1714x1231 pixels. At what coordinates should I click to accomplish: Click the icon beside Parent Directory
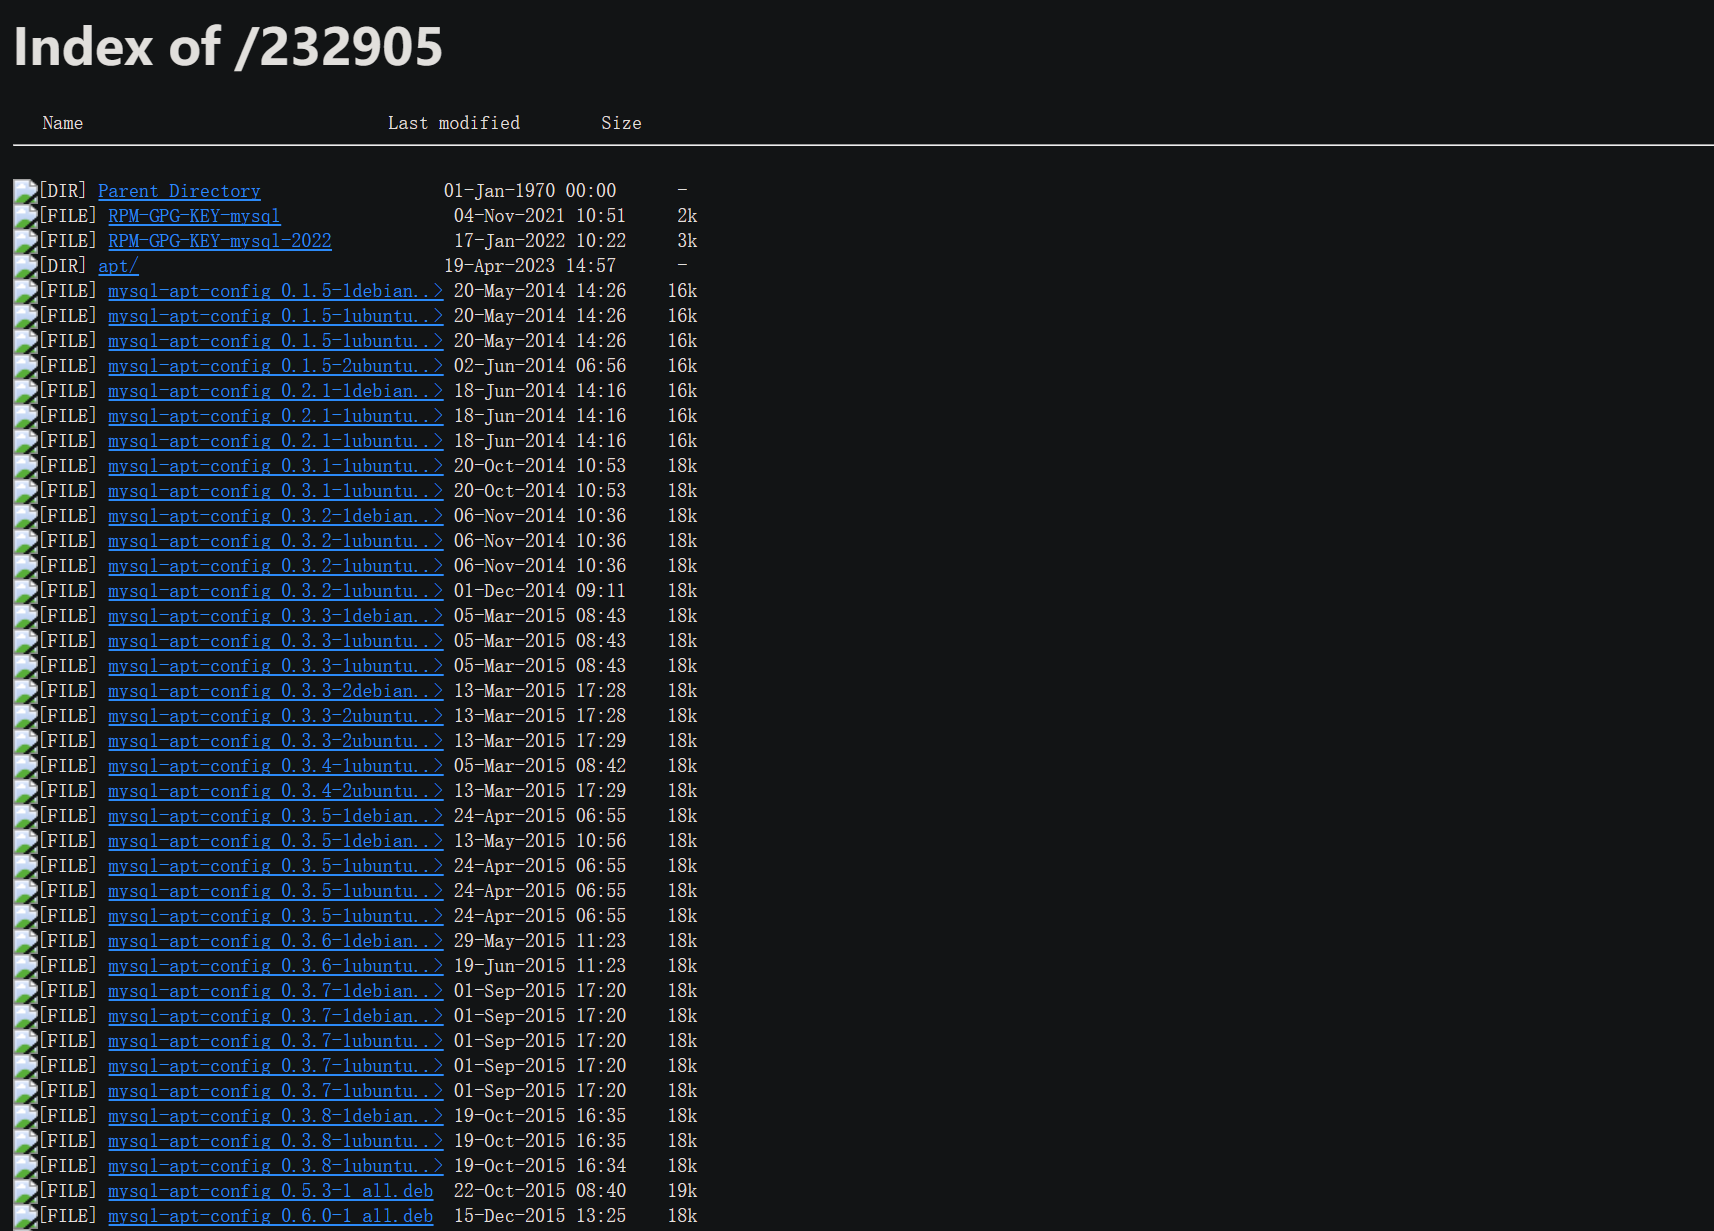(25, 191)
